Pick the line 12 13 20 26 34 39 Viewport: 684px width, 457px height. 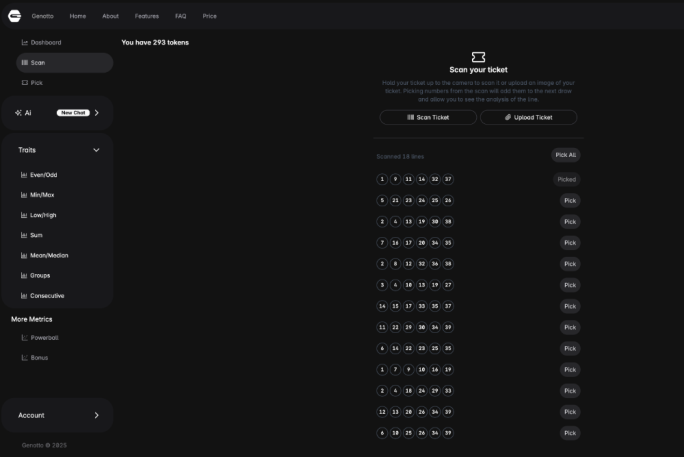(x=570, y=412)
